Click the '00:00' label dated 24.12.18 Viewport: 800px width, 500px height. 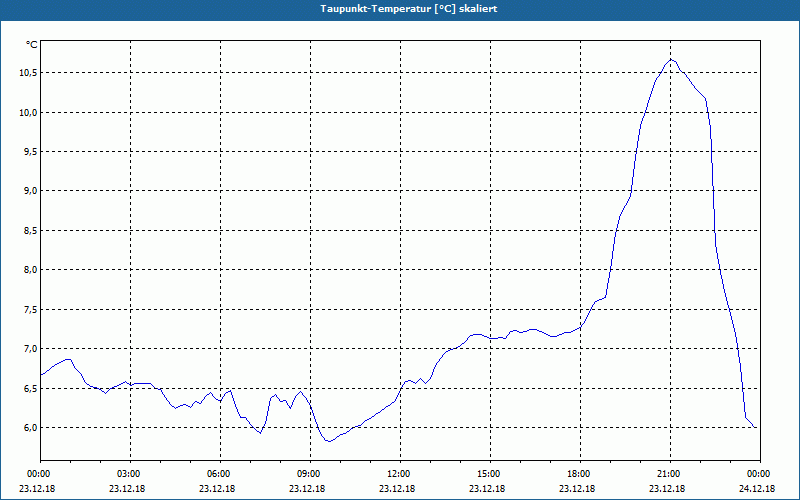(x=760, y=474)
